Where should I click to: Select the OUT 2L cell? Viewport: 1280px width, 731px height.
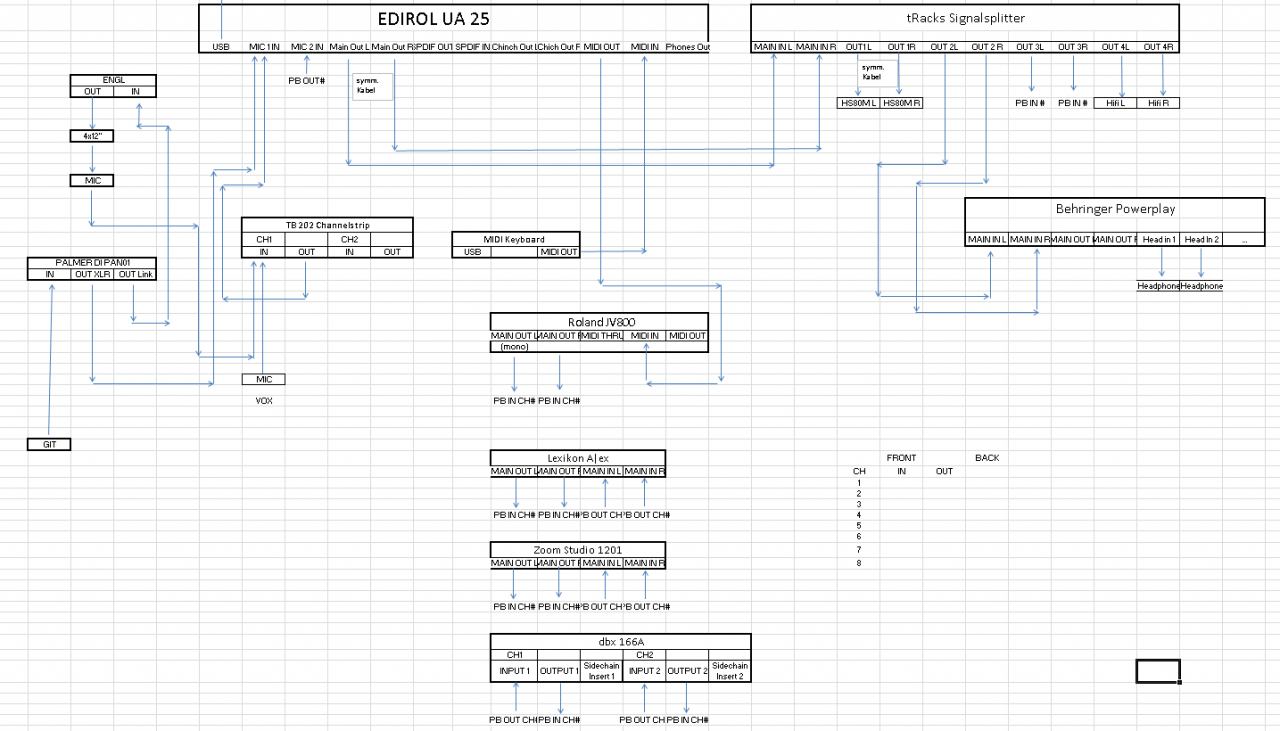[944, 47]
